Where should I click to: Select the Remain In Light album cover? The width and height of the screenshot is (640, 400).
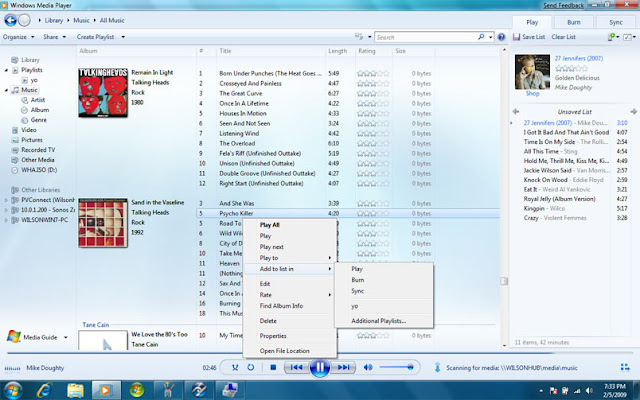103,93
